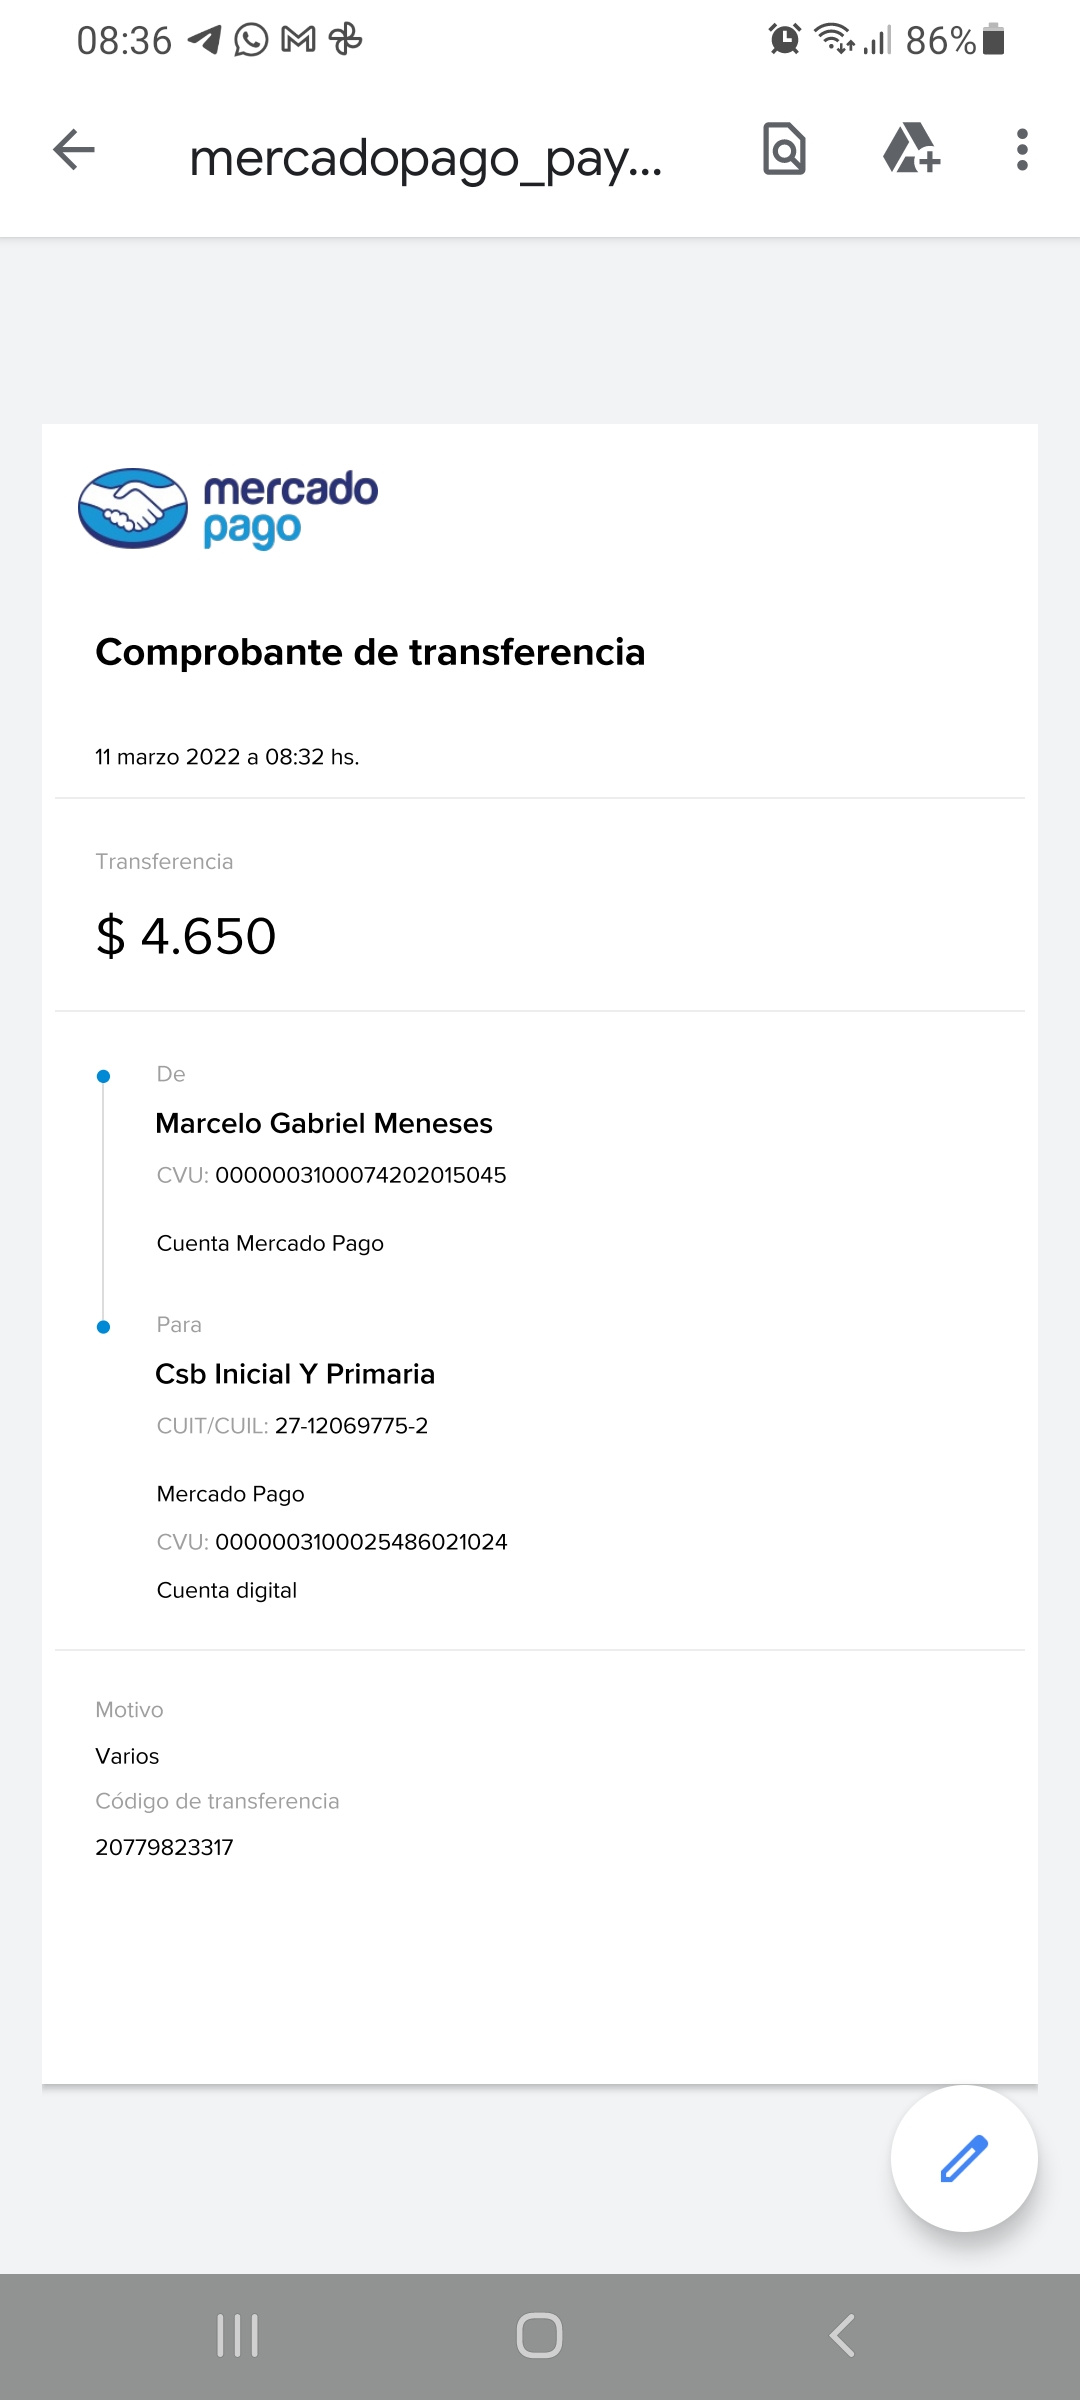Tap the CUIT/CUIL number 27-12069775-2
Viewport: 1080px width, 2400px height.
351,1426
